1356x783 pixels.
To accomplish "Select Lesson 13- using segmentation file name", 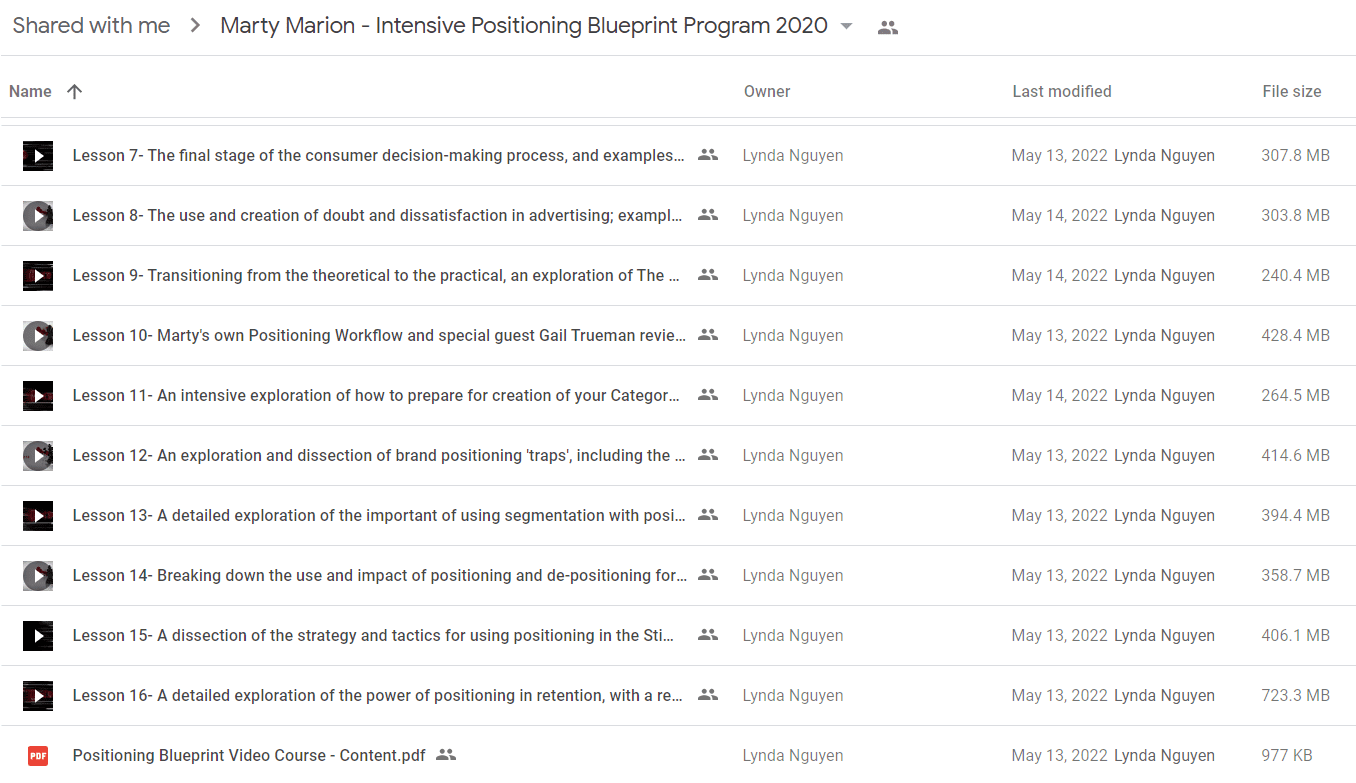I will coord(379,515).
